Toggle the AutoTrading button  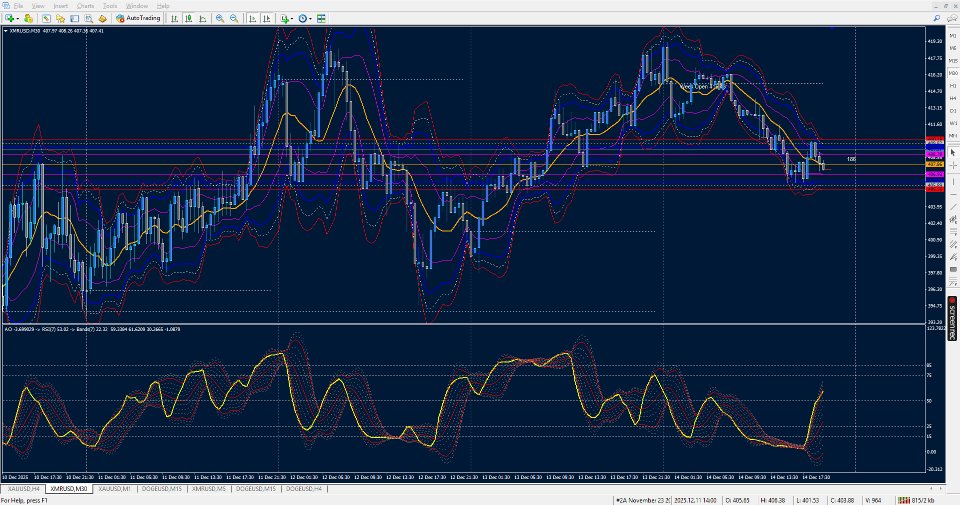click(x=138, y=18)
